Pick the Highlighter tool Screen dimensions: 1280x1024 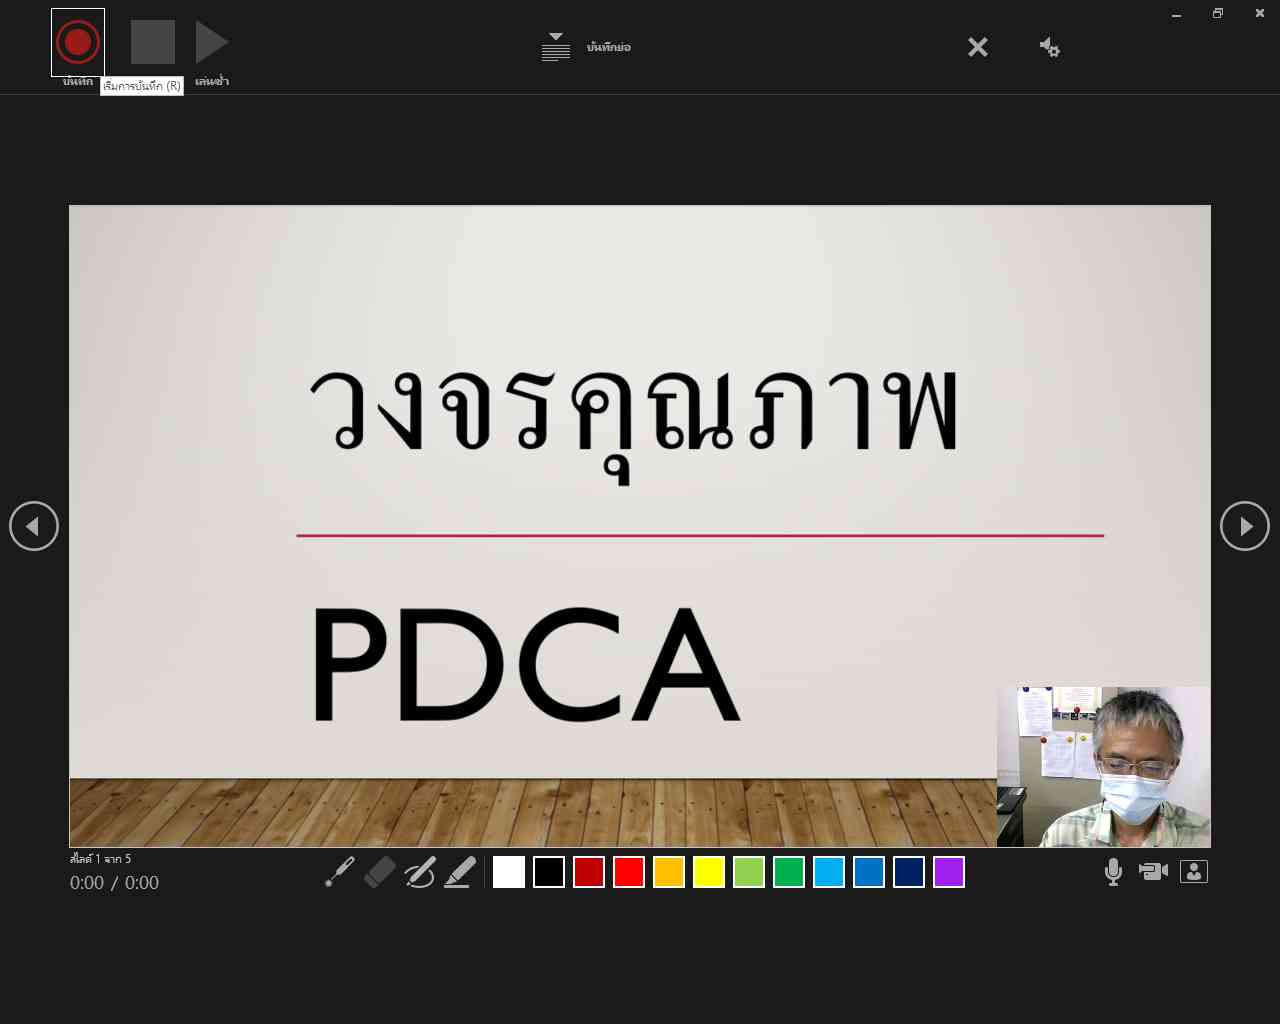[x=460, y=872]
